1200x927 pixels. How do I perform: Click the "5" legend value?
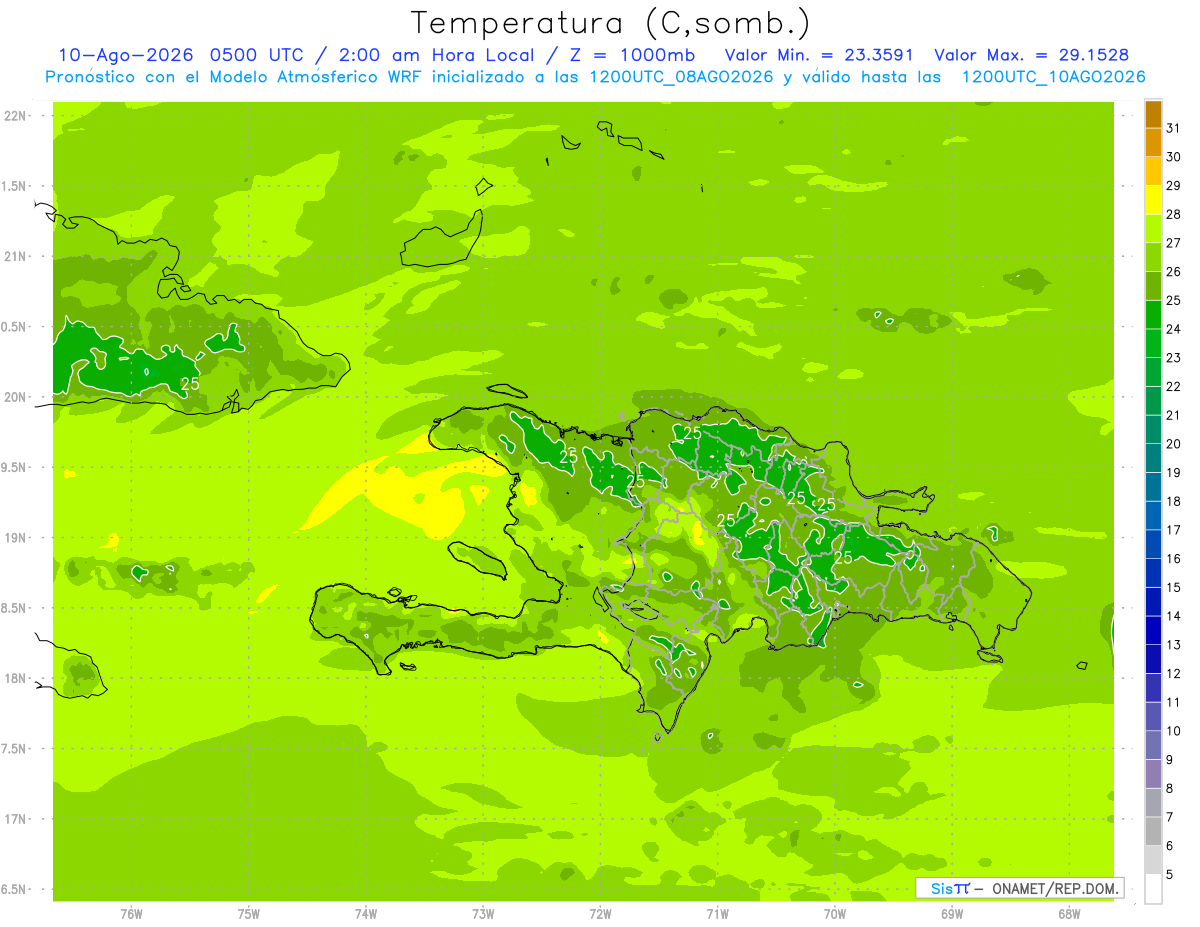[x=1170, y=875]
